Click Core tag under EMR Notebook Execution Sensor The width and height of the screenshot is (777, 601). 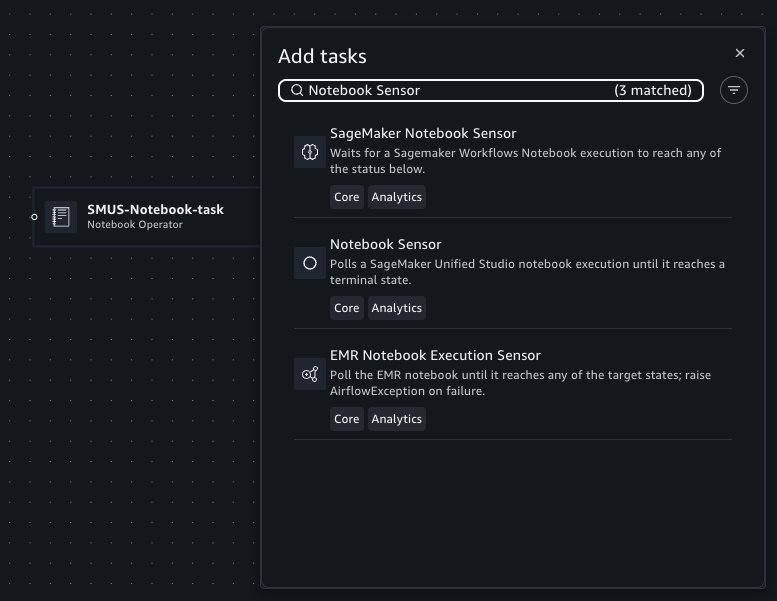click(346, 419)
